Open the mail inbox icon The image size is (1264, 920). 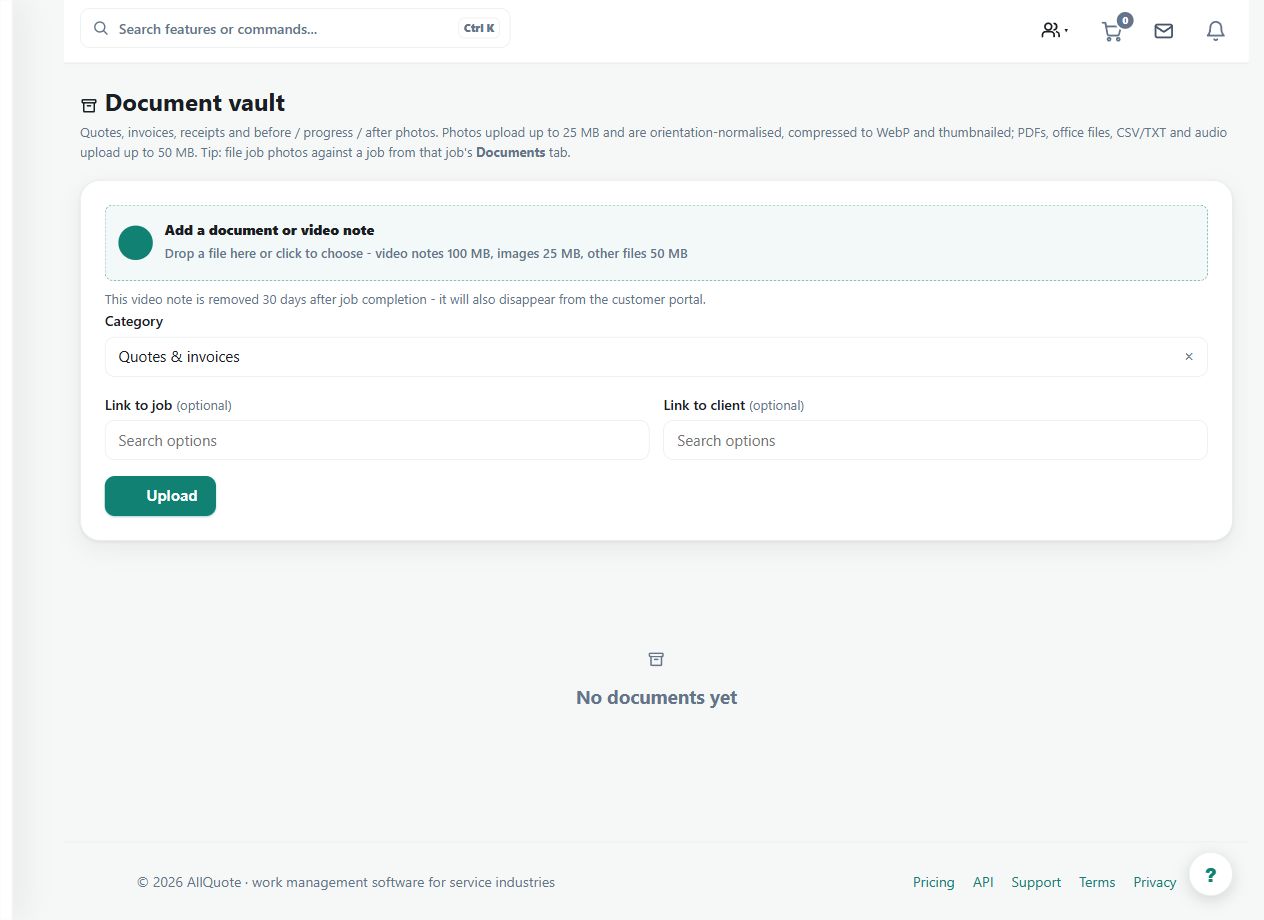pyautogui.click(x=1163, y=31)
